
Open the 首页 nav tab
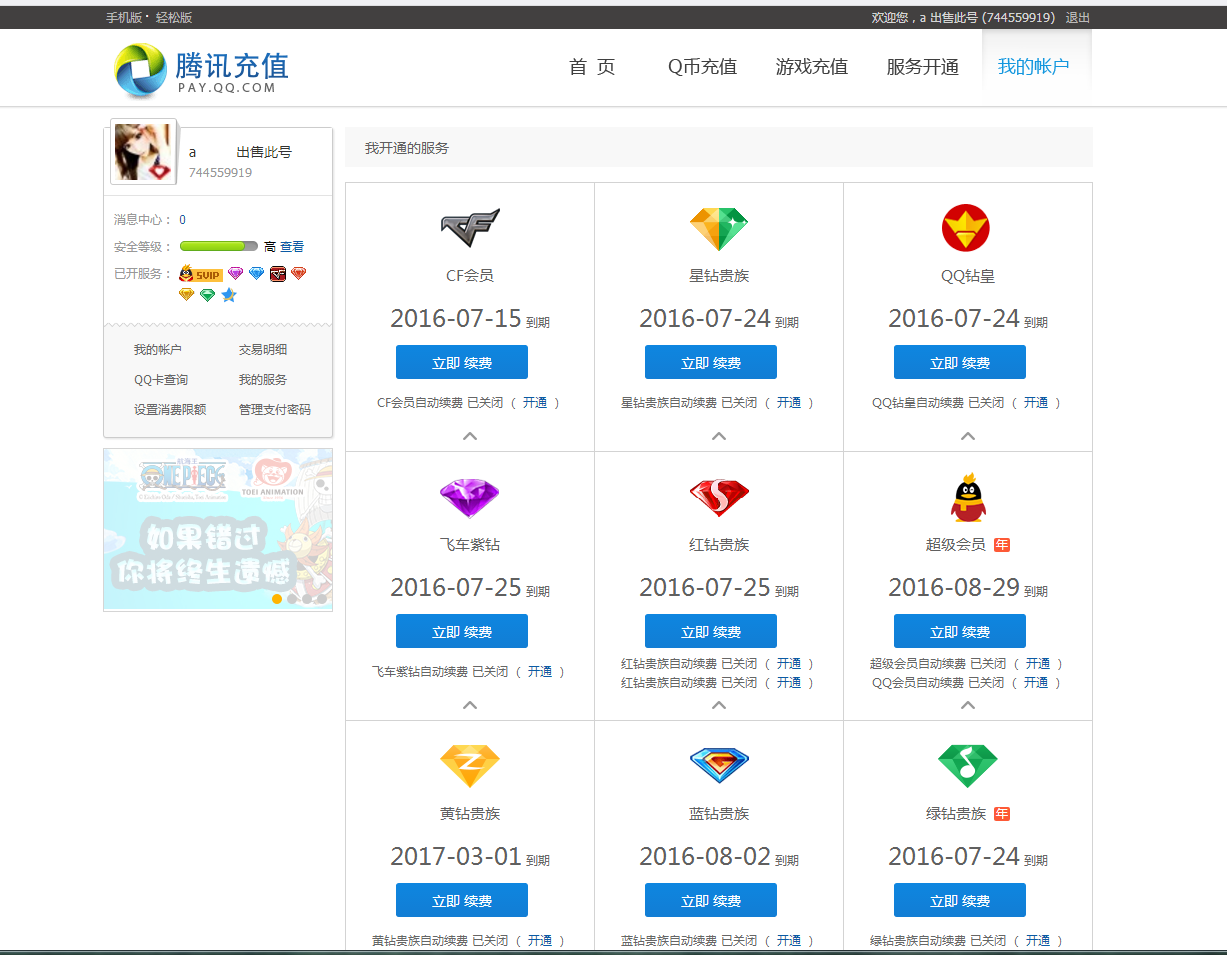[592, 67]
